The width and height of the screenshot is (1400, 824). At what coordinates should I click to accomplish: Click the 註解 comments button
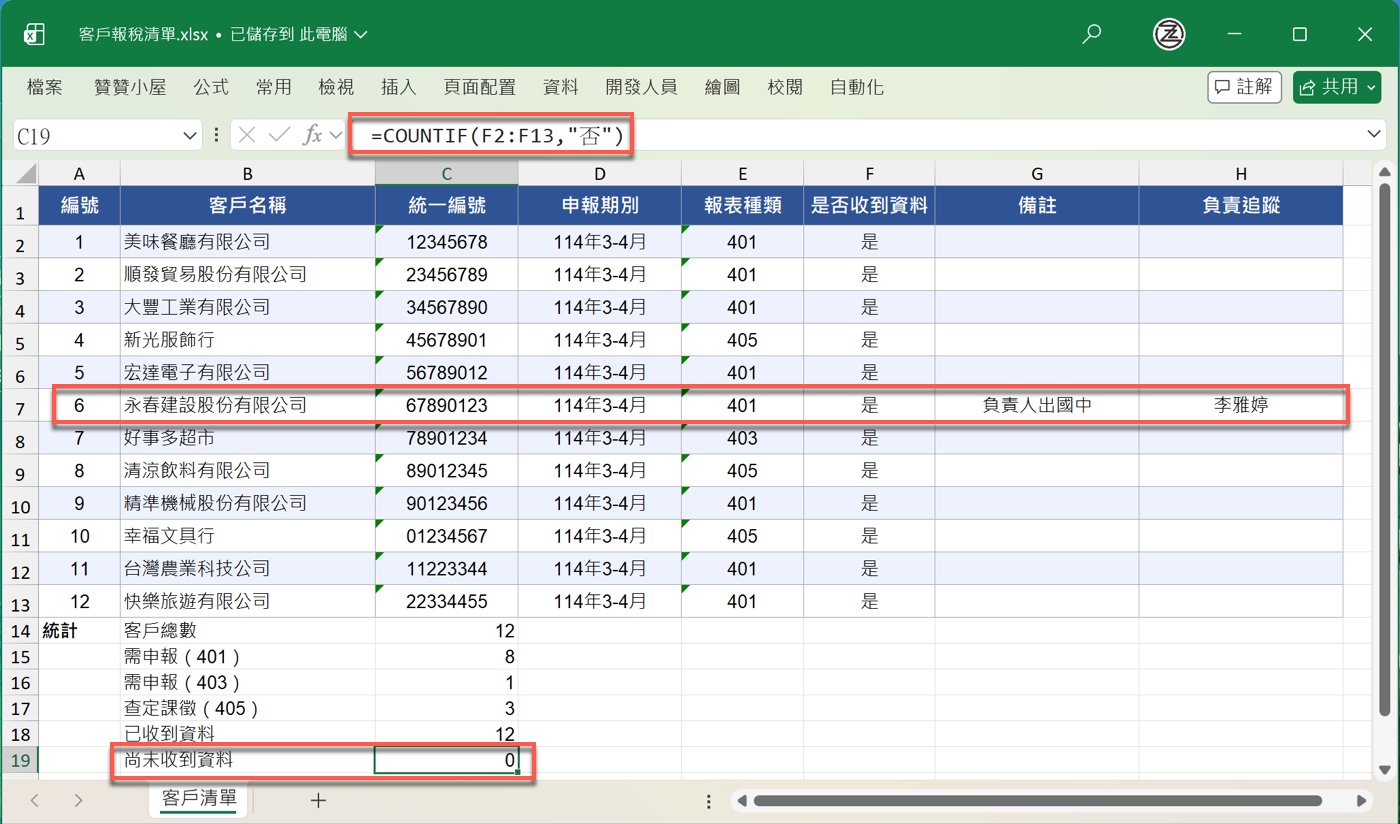tap(1244, 87)
